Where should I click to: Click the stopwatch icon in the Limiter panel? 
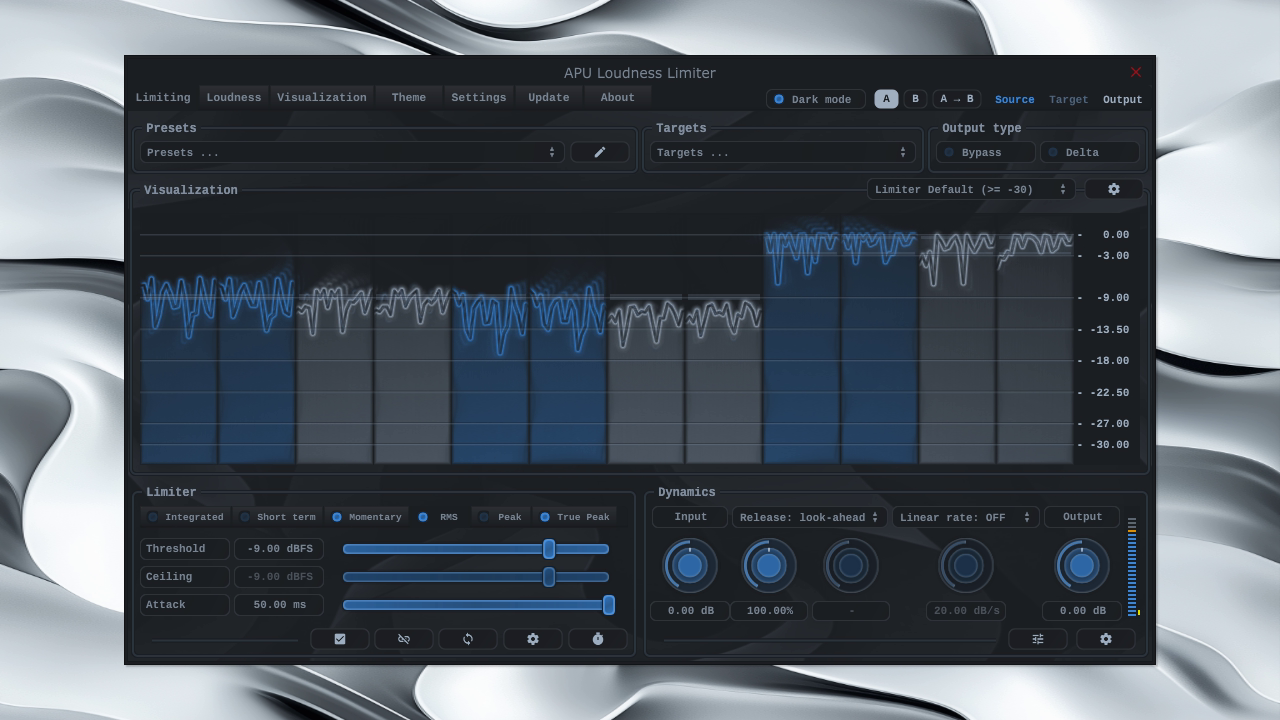(597, 638)
